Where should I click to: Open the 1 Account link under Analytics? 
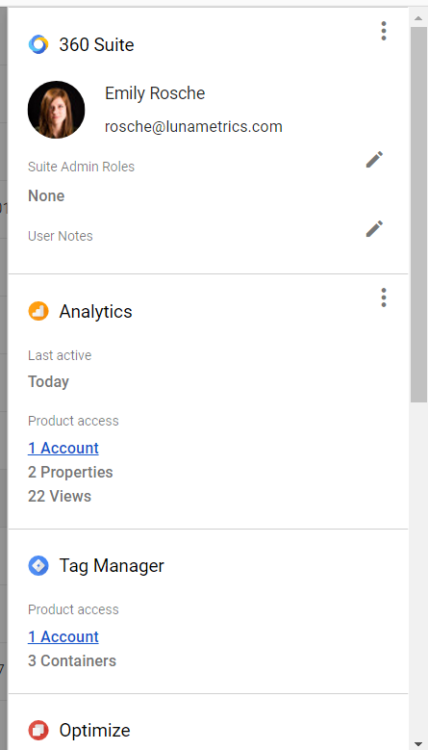click(x=63, y=448)
